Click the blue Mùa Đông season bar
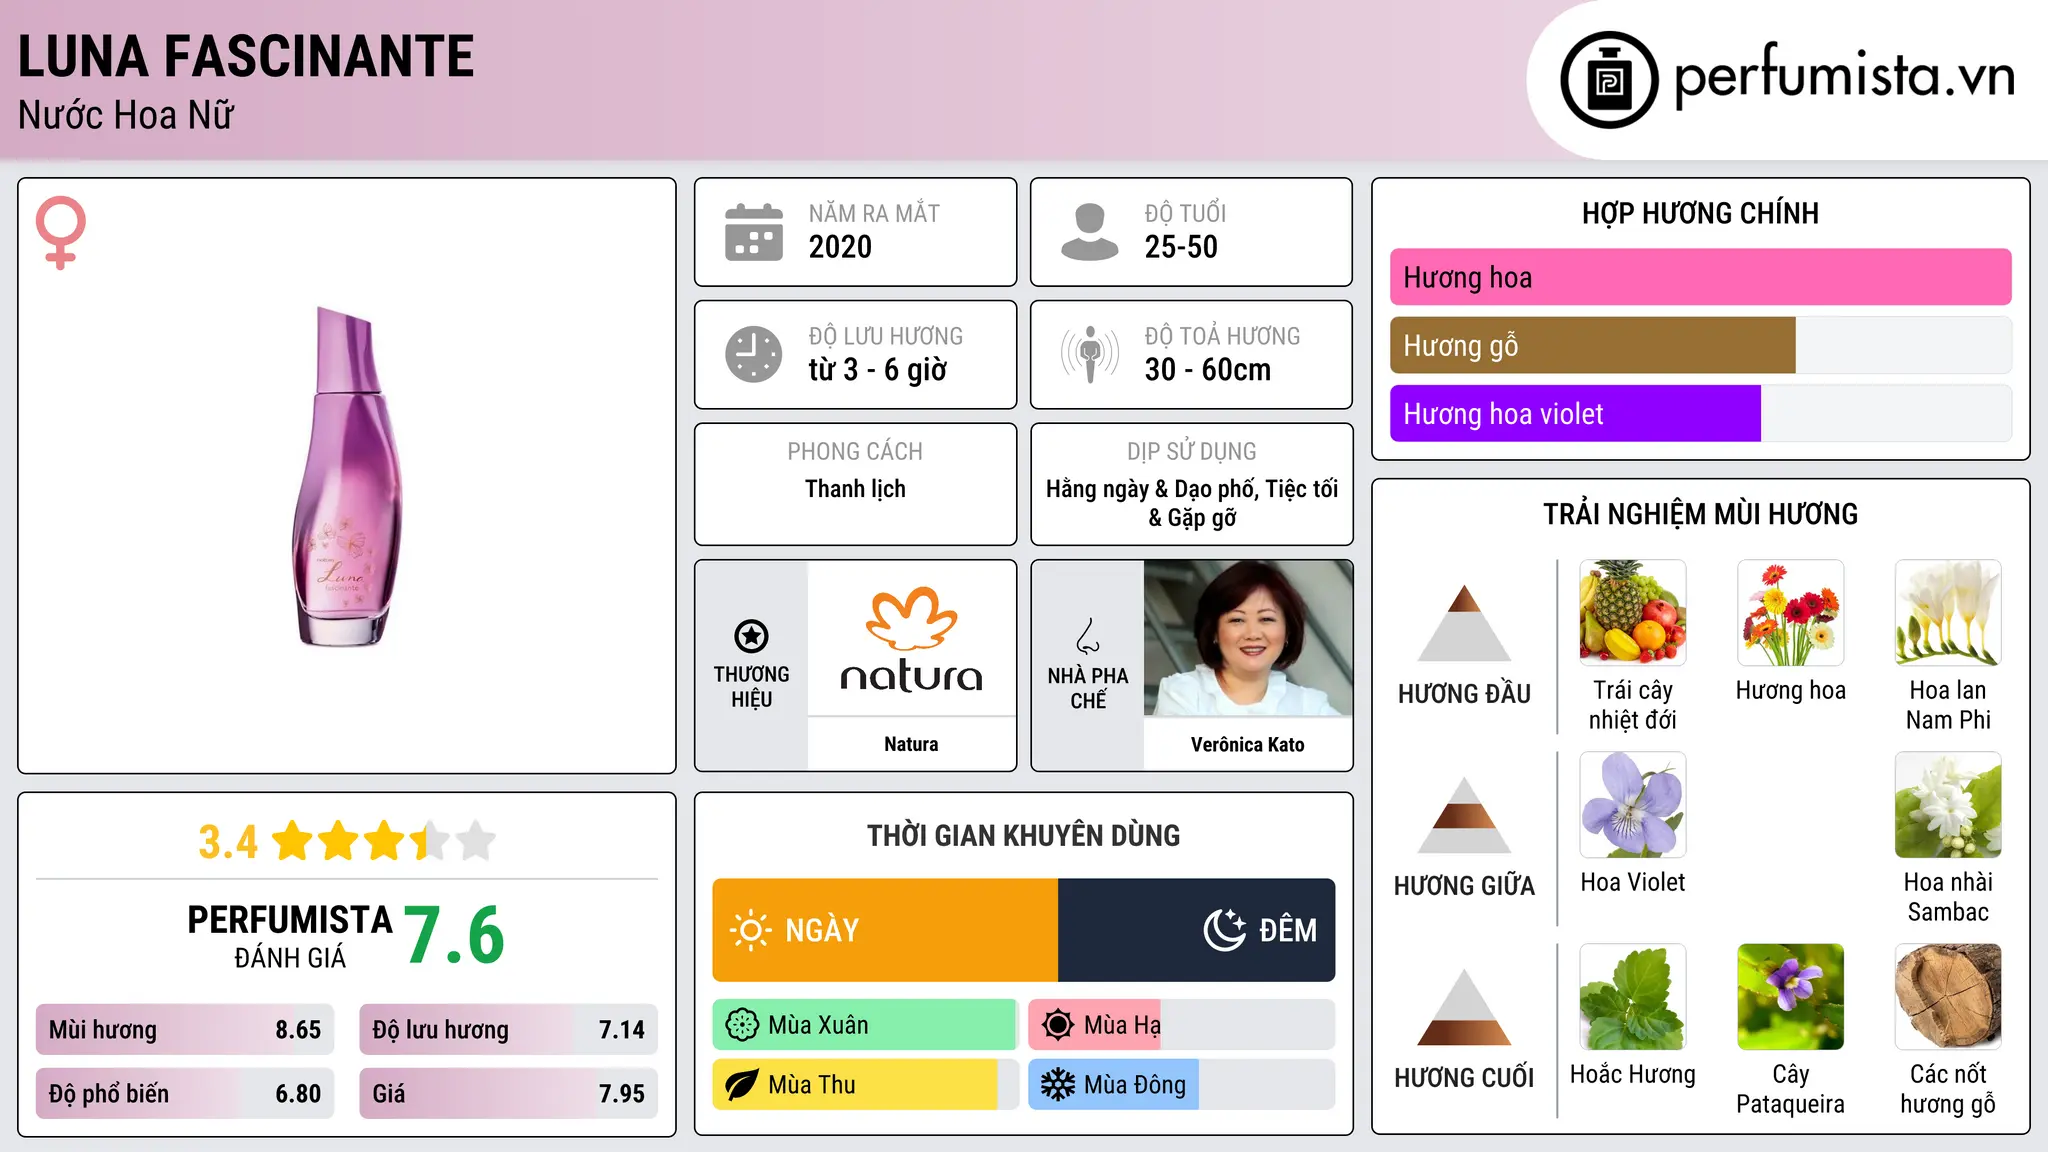The height and width of the screenshot is (1152, 2048). click(1113, 1085)
